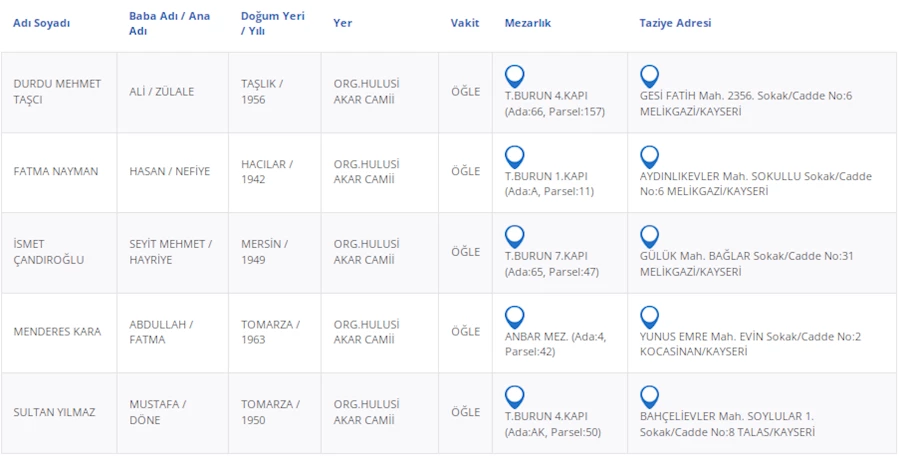Open map pin for YUNUS EMRE Mah. address
Image resolution: width=899 pixels, height=457 pixels.
(x=649, y=317)
